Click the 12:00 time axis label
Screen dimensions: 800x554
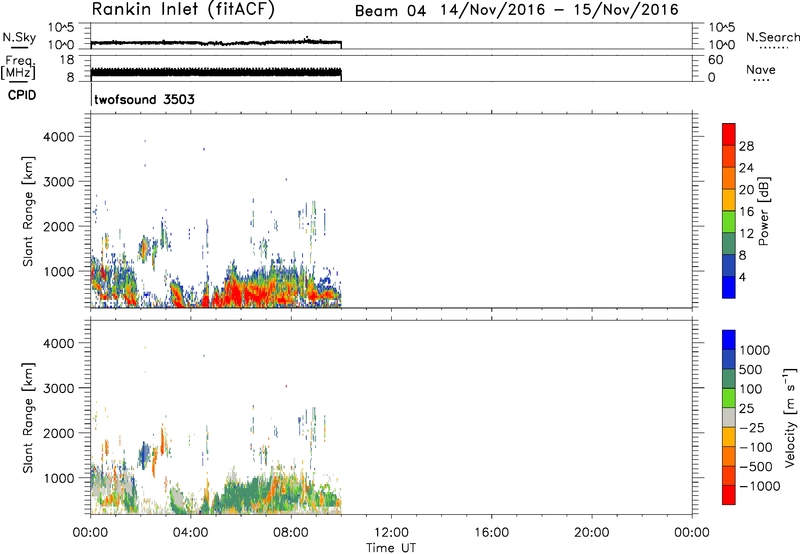(x=391, y=533)
